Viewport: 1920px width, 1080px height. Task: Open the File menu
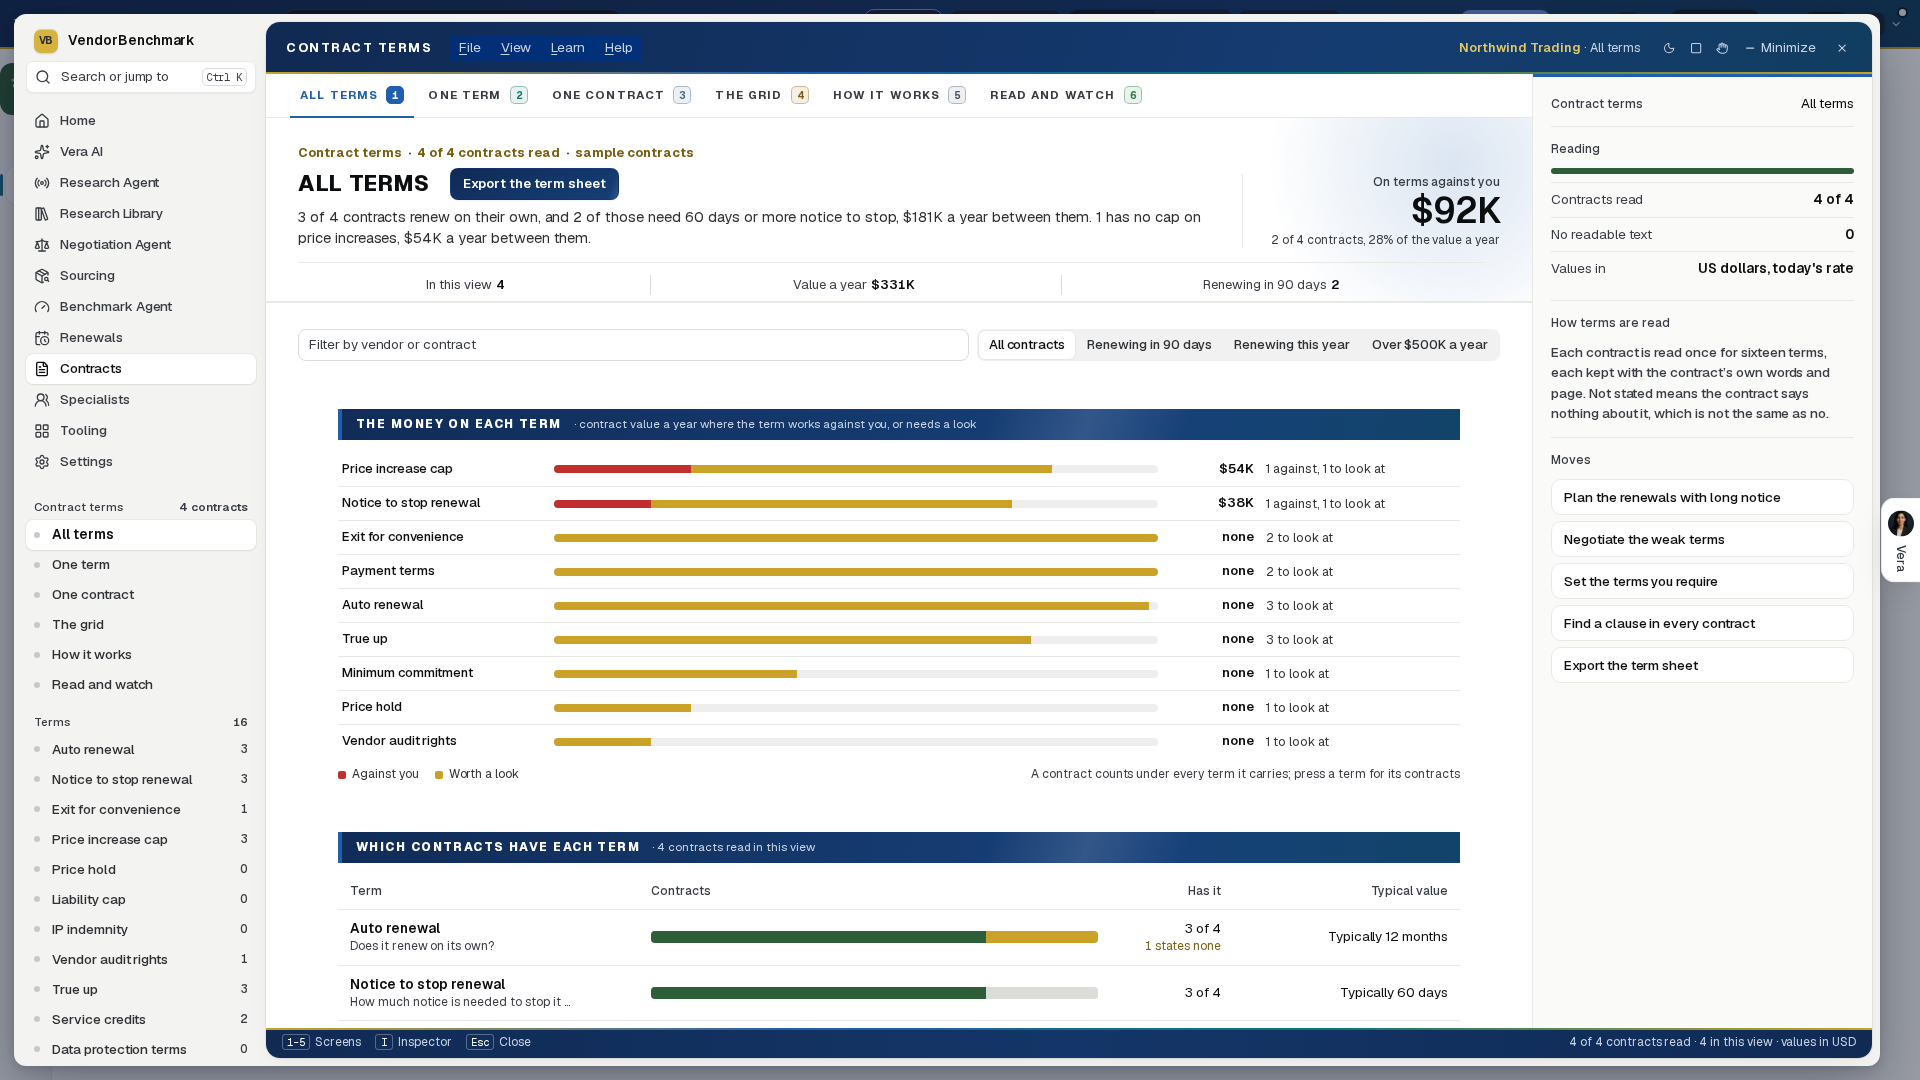coord(469,48)
